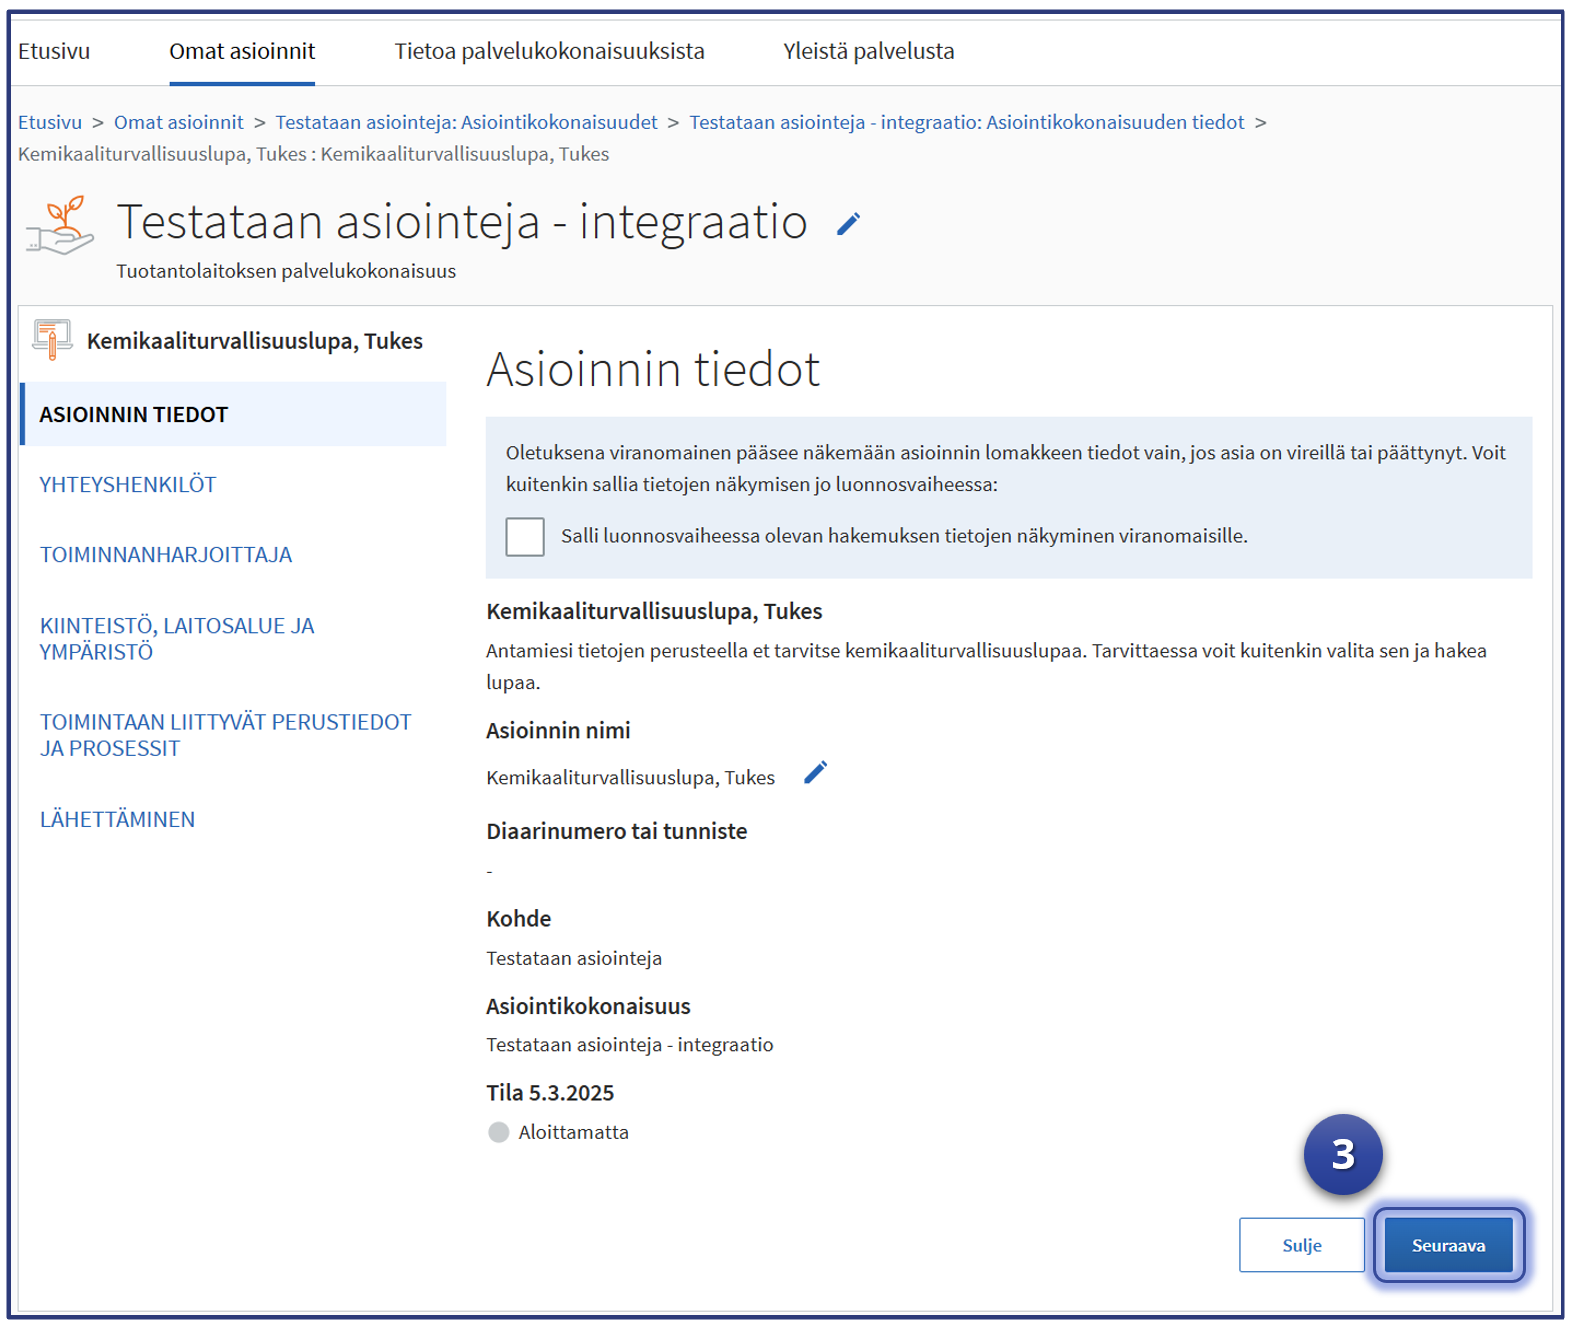Navigate to Kiinteistö, laitosalue ja ympäristö

[x=177, y=638]
